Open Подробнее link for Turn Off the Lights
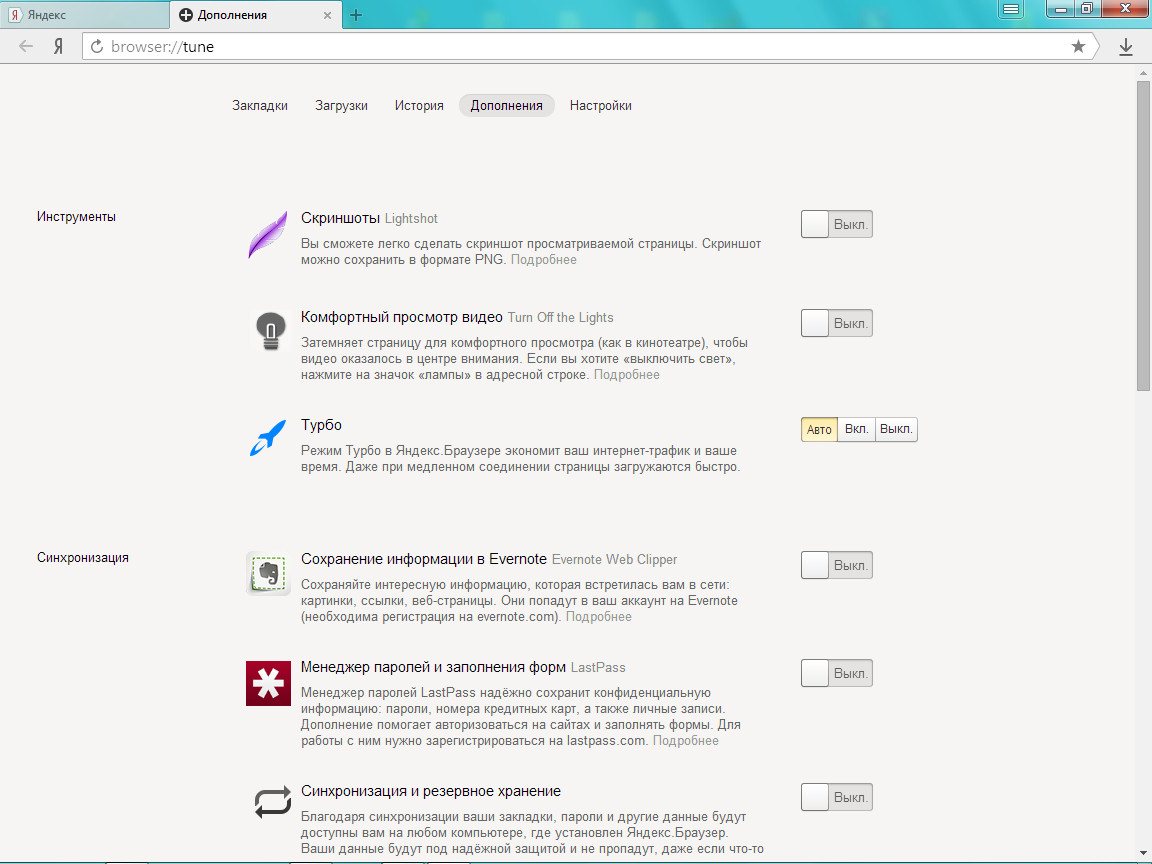1152x864 pixels. pos(627,375)
